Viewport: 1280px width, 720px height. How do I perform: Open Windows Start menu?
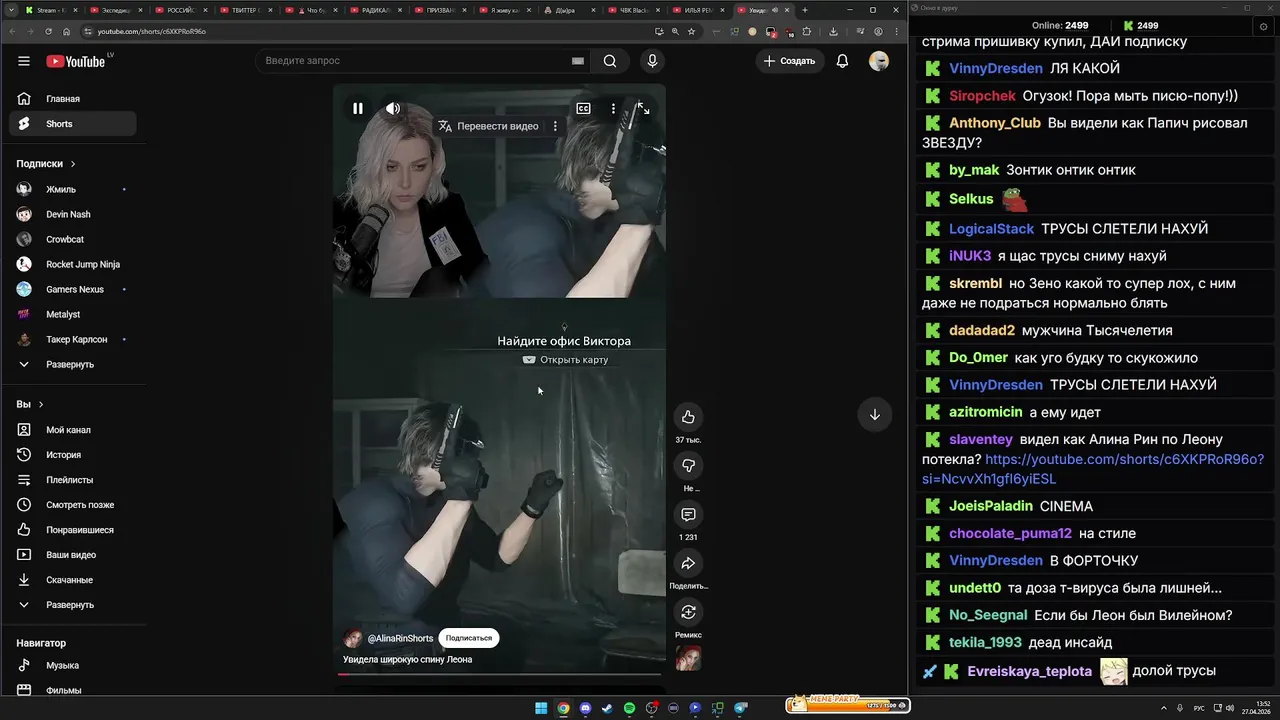(x=541, y=708)
